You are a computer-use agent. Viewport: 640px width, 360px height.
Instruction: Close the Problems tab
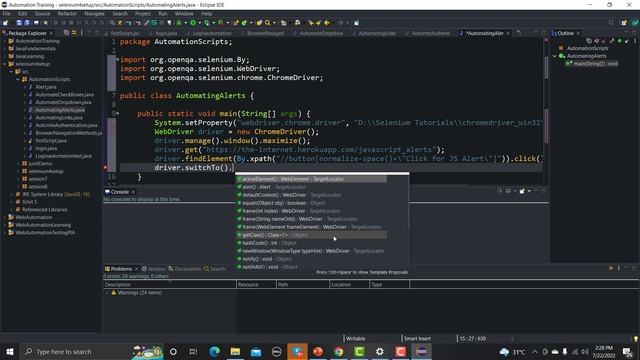point(136,269)
